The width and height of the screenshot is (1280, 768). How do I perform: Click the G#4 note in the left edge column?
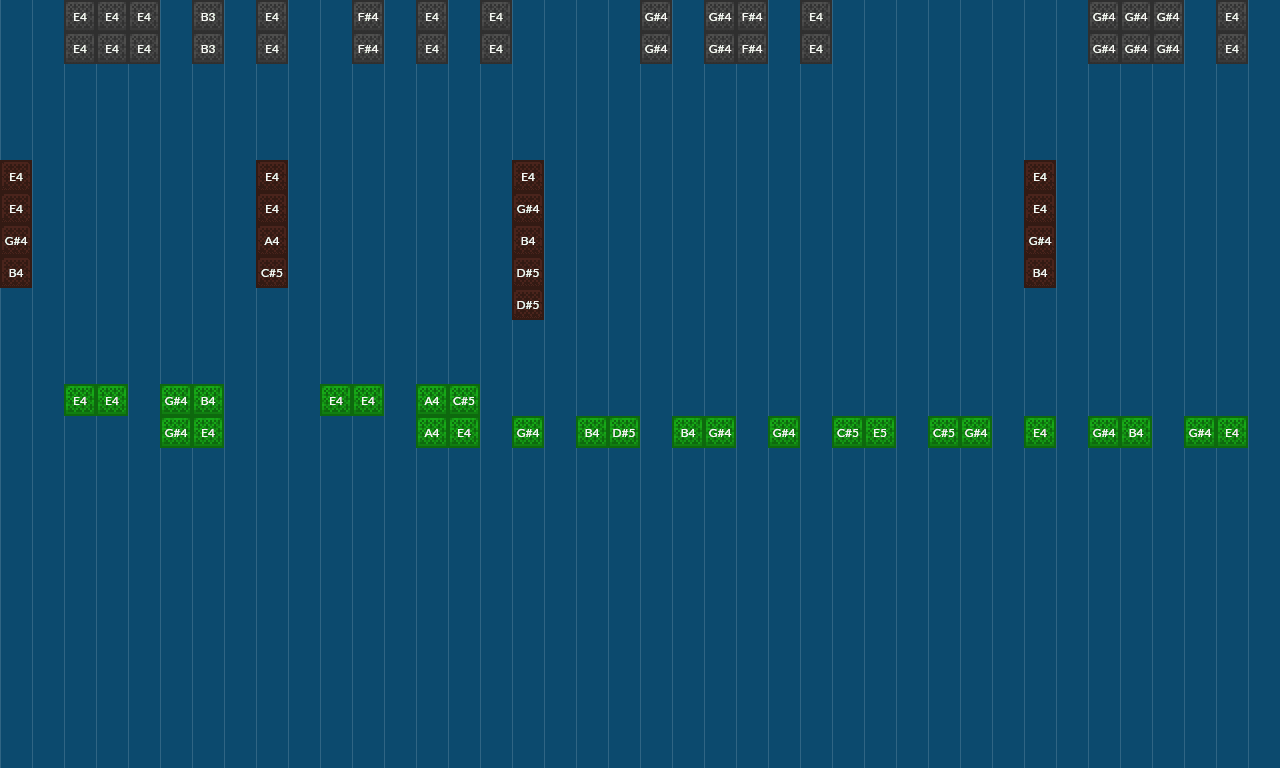[x=15, y=241]
